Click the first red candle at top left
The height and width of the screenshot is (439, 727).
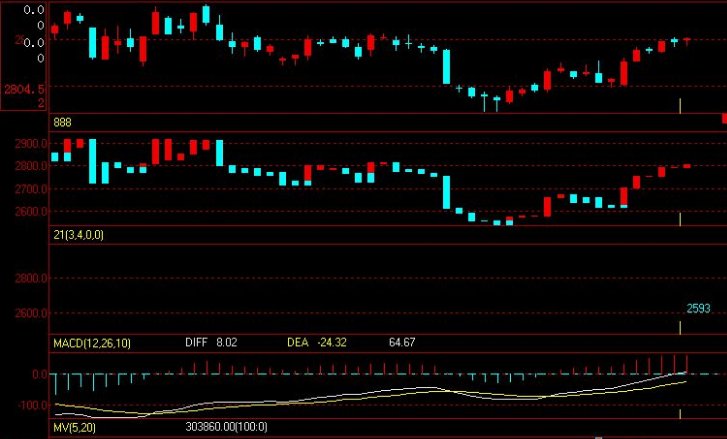(x=54, y=29)
